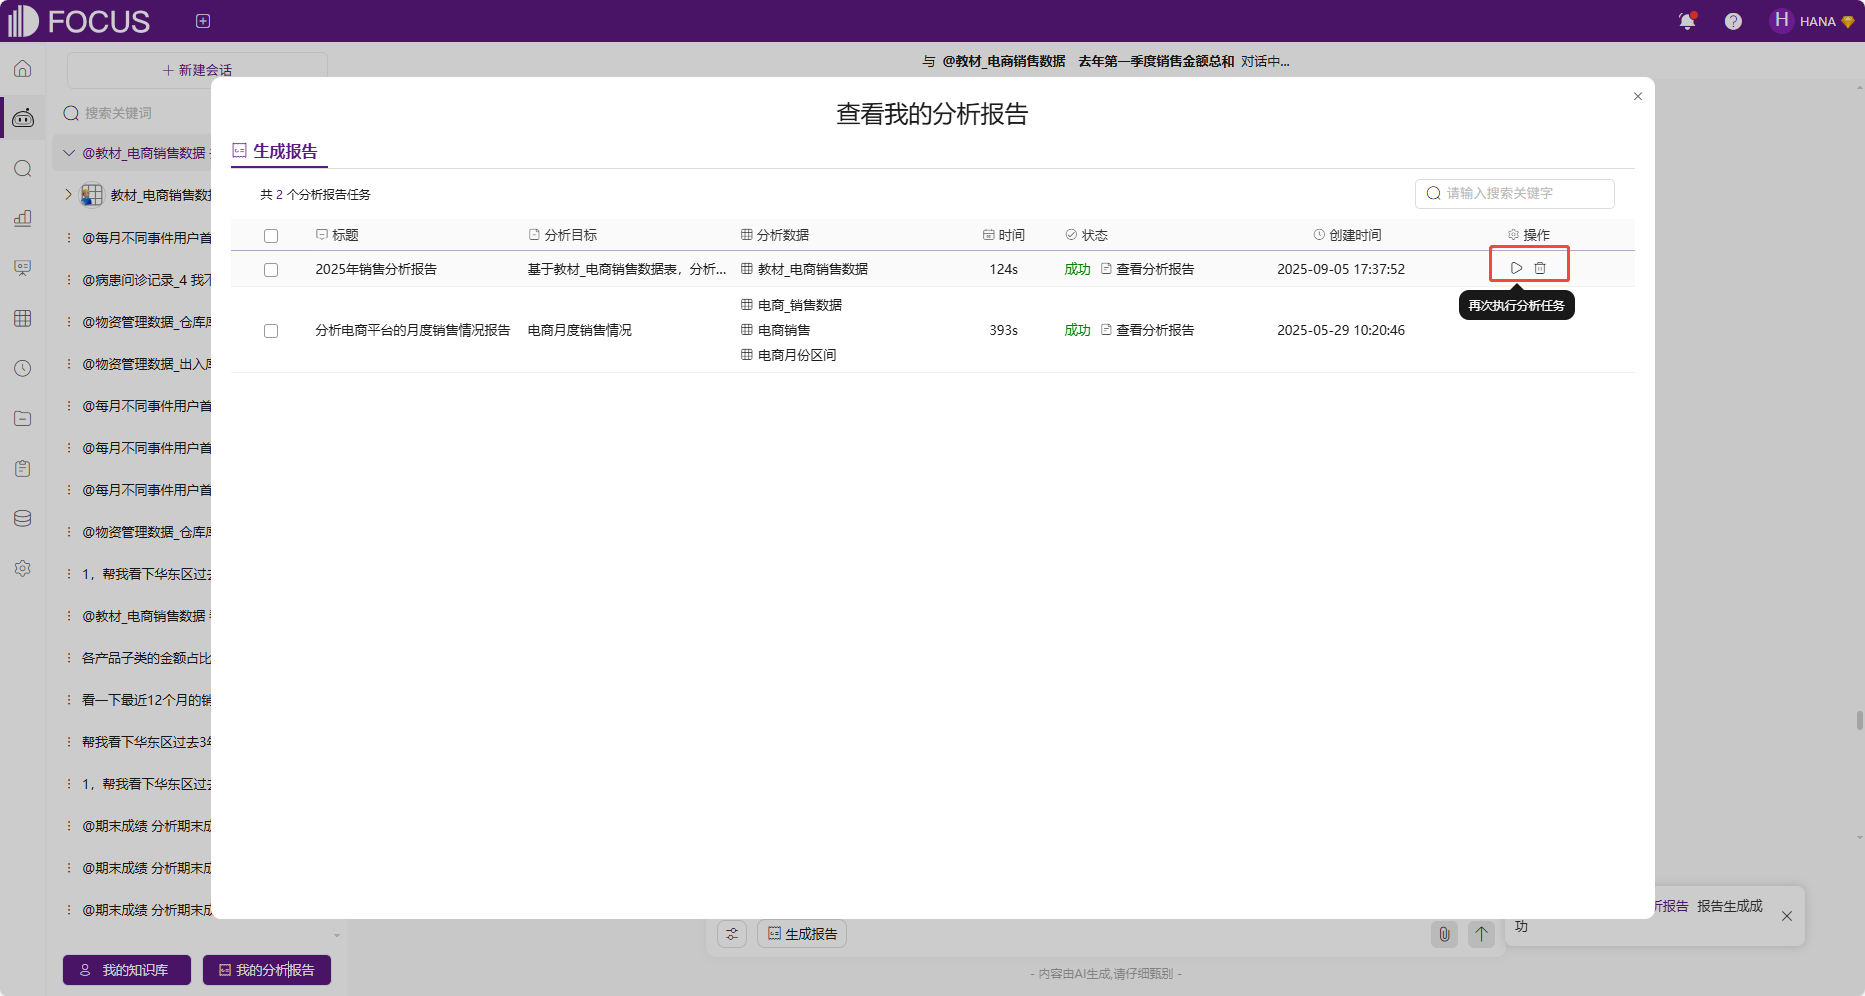Check the 2025年销售分析报告 row checkbox

tap(271, 269)
